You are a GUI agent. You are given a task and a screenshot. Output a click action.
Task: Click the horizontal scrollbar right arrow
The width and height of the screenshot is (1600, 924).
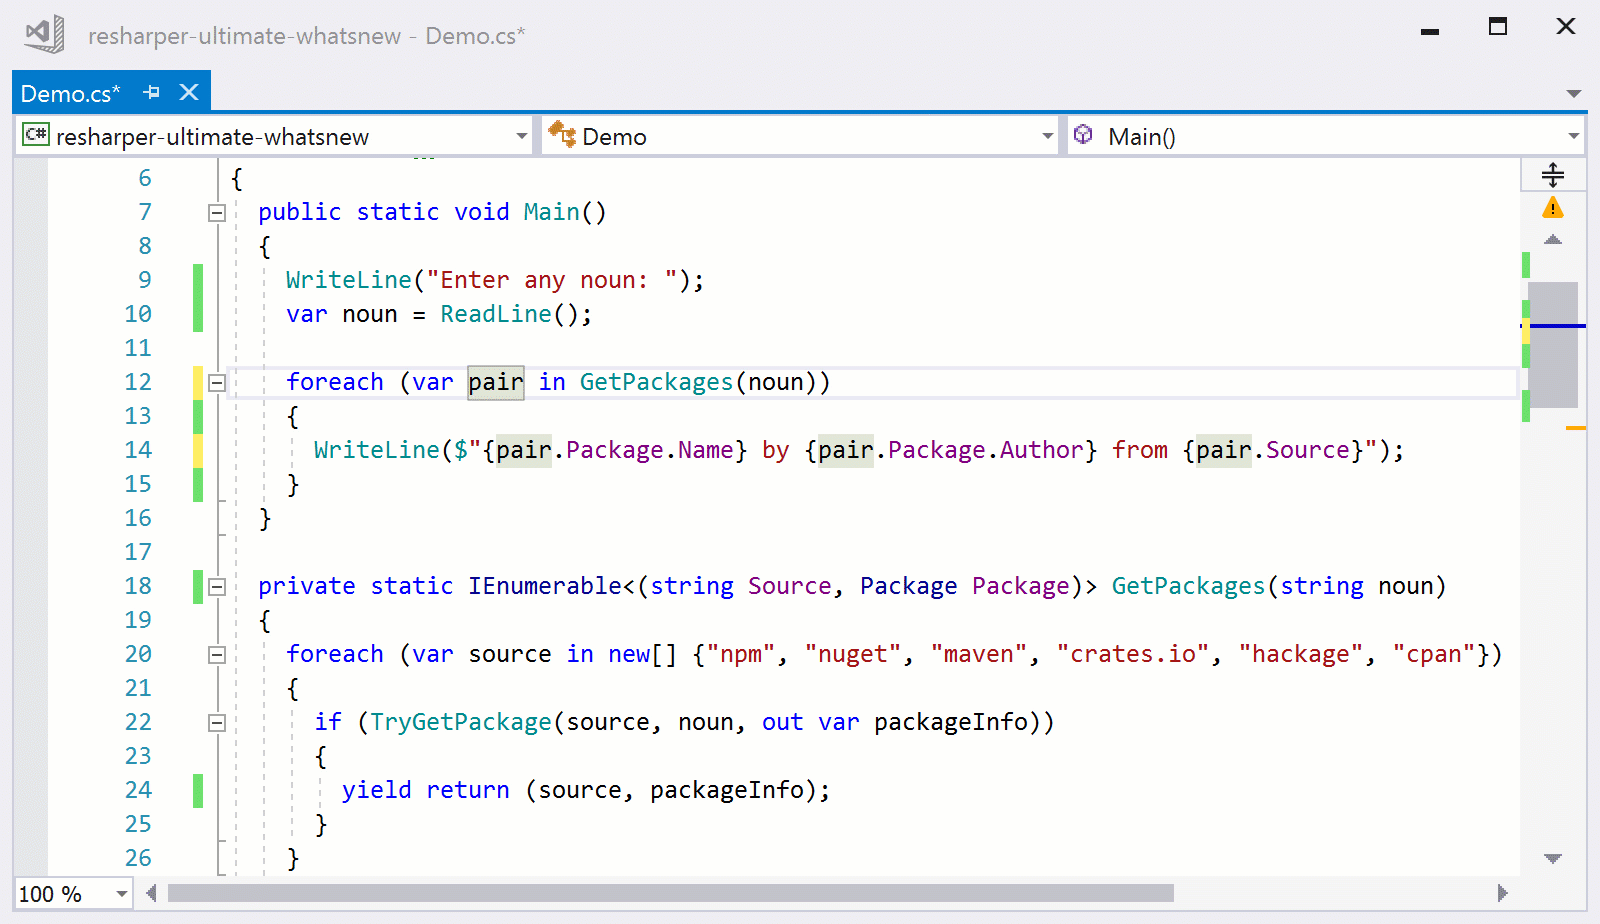point(1502,893)
